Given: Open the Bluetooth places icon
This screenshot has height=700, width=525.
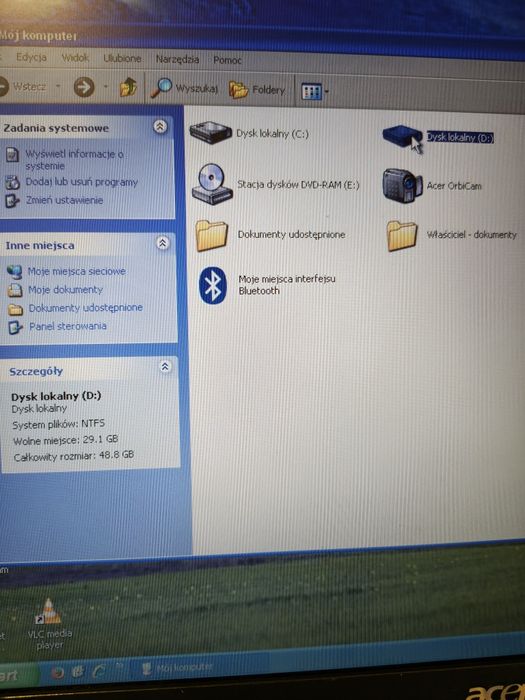Looking at the screenshot, I should [x=212, y=286].
